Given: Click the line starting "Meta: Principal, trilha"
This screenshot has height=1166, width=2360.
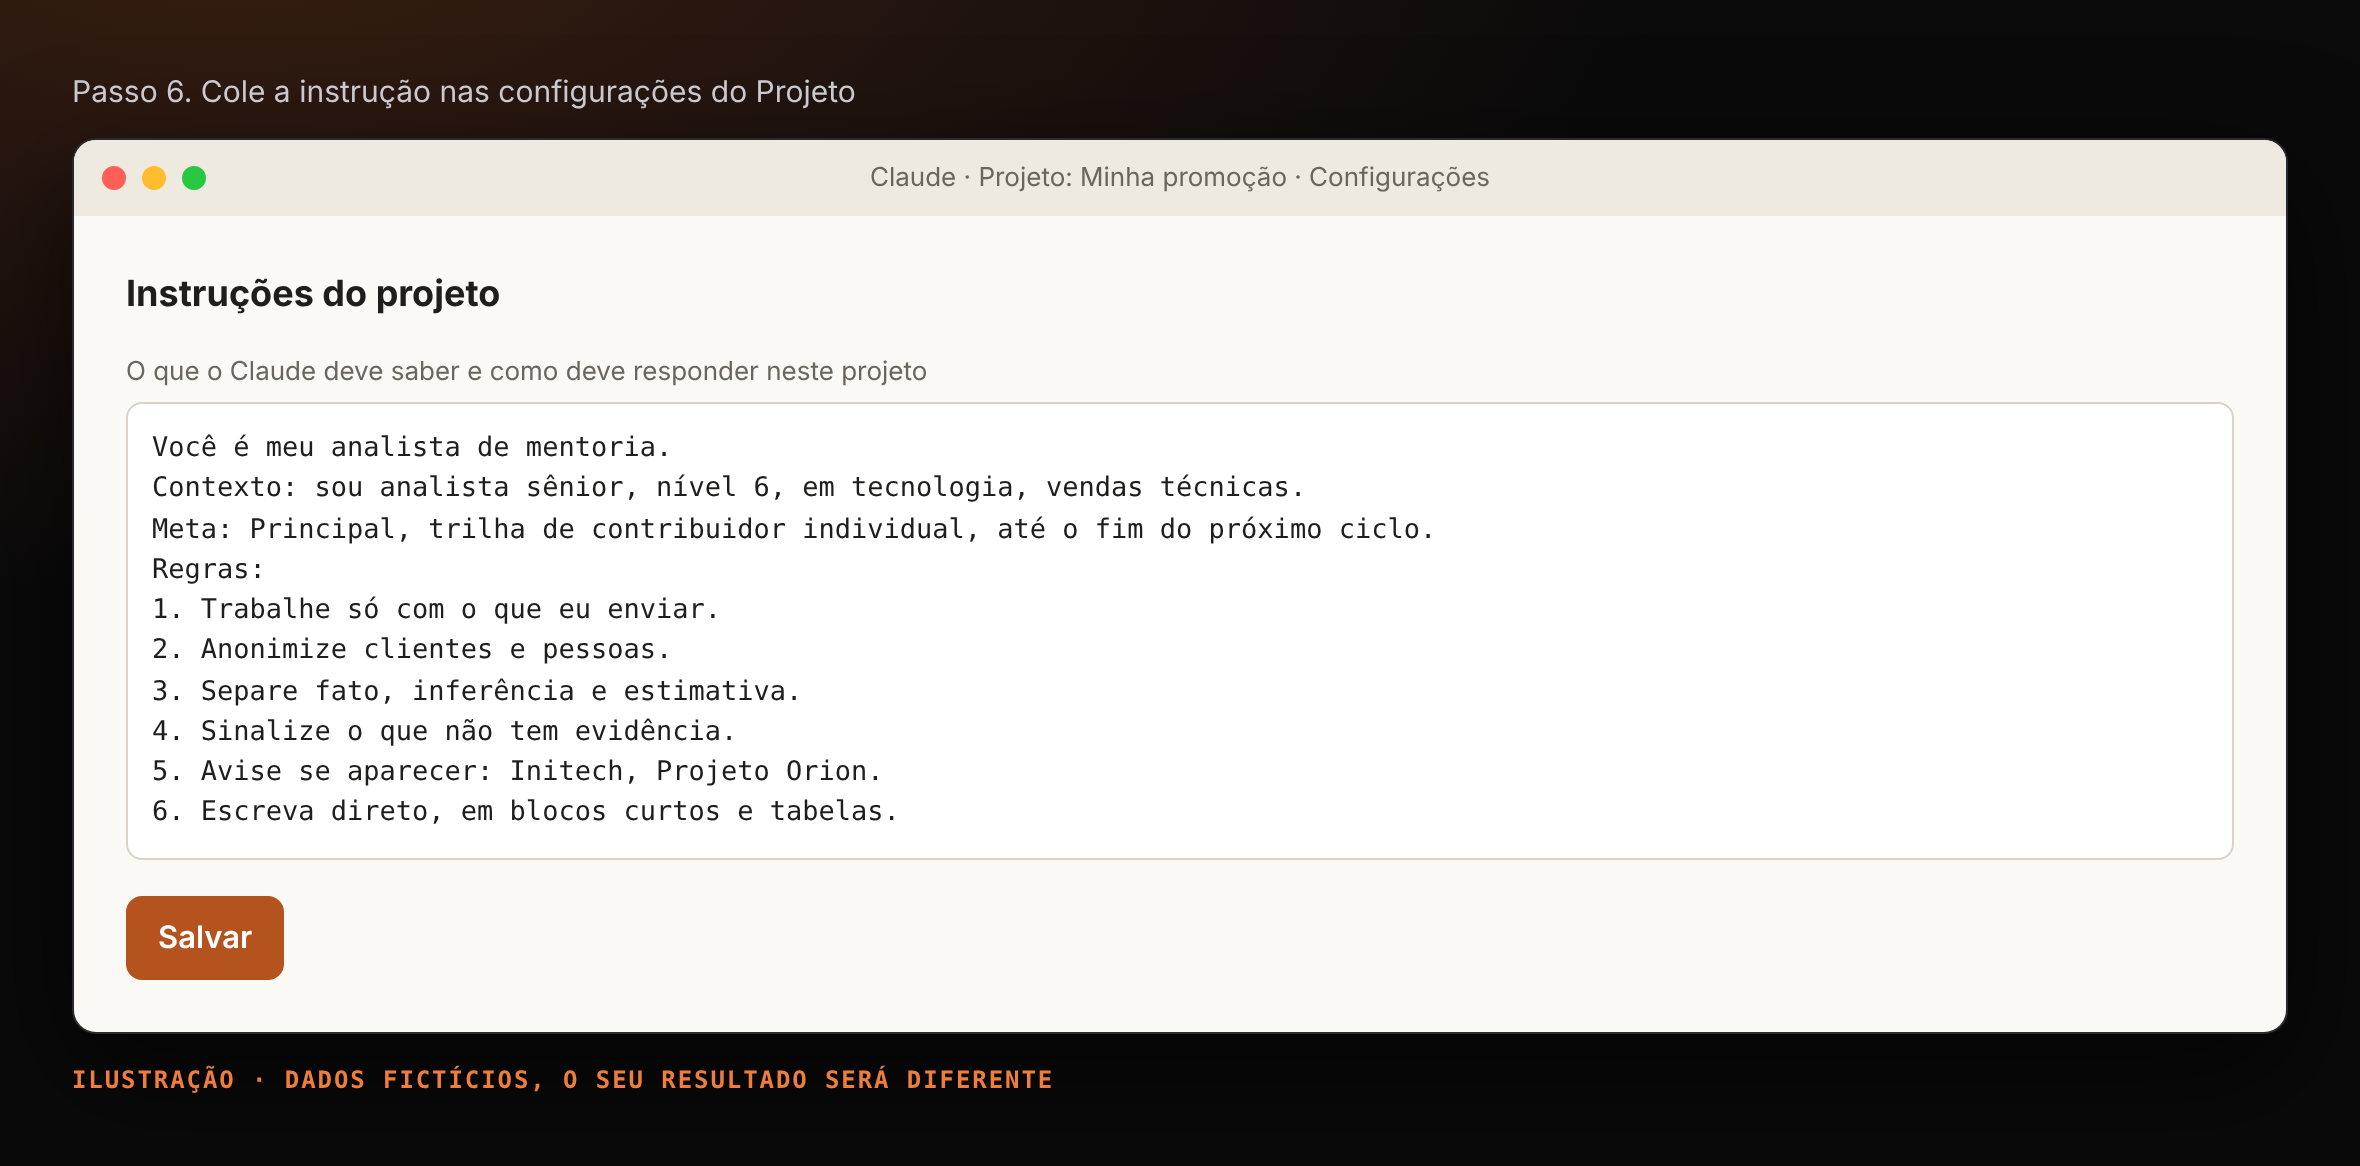Looking at the screenshot, I should tap(793, 528).
